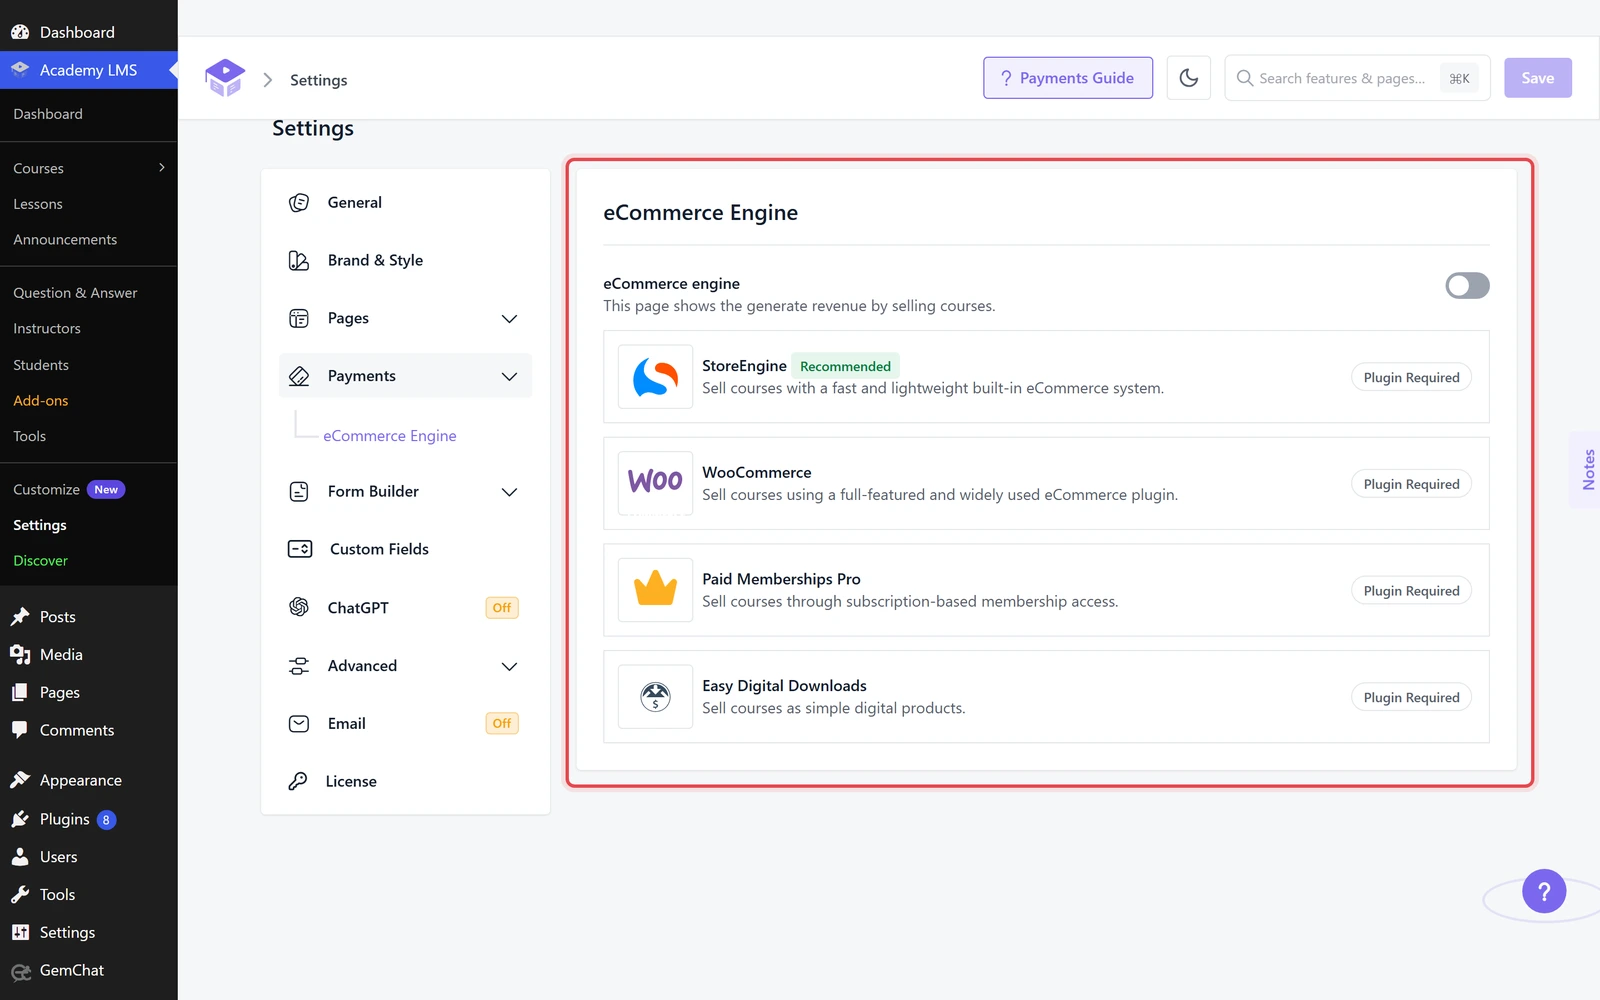Enable the eCommerce engine toggle
Viewport: 1600px width, 1000px height.
tap(1467, 286)
